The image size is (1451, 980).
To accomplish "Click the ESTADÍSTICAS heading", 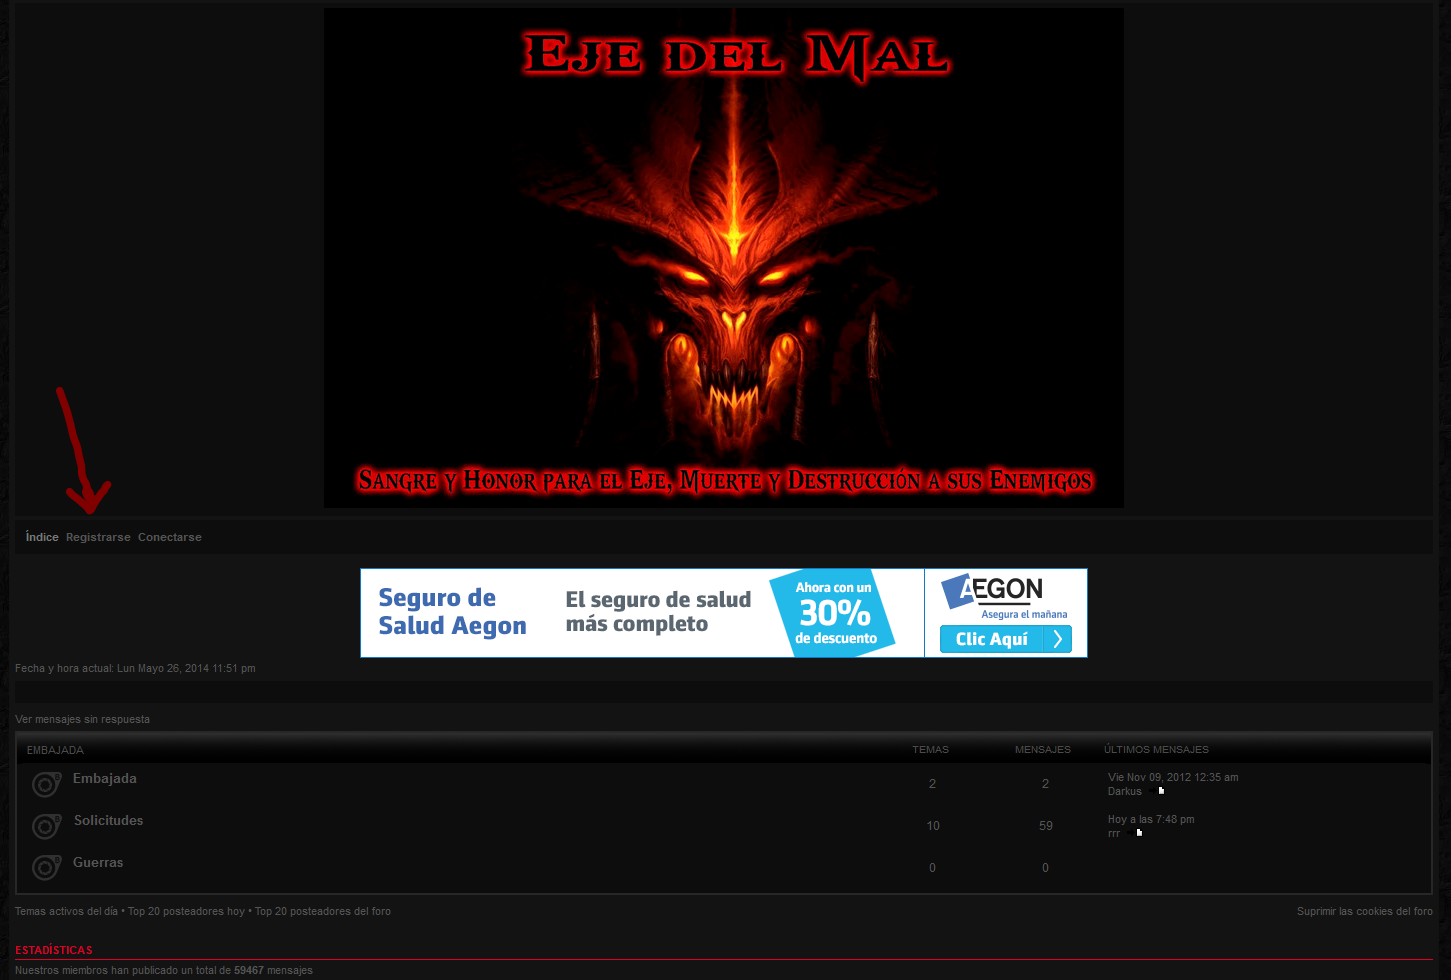I will click(x=54, y=950).
